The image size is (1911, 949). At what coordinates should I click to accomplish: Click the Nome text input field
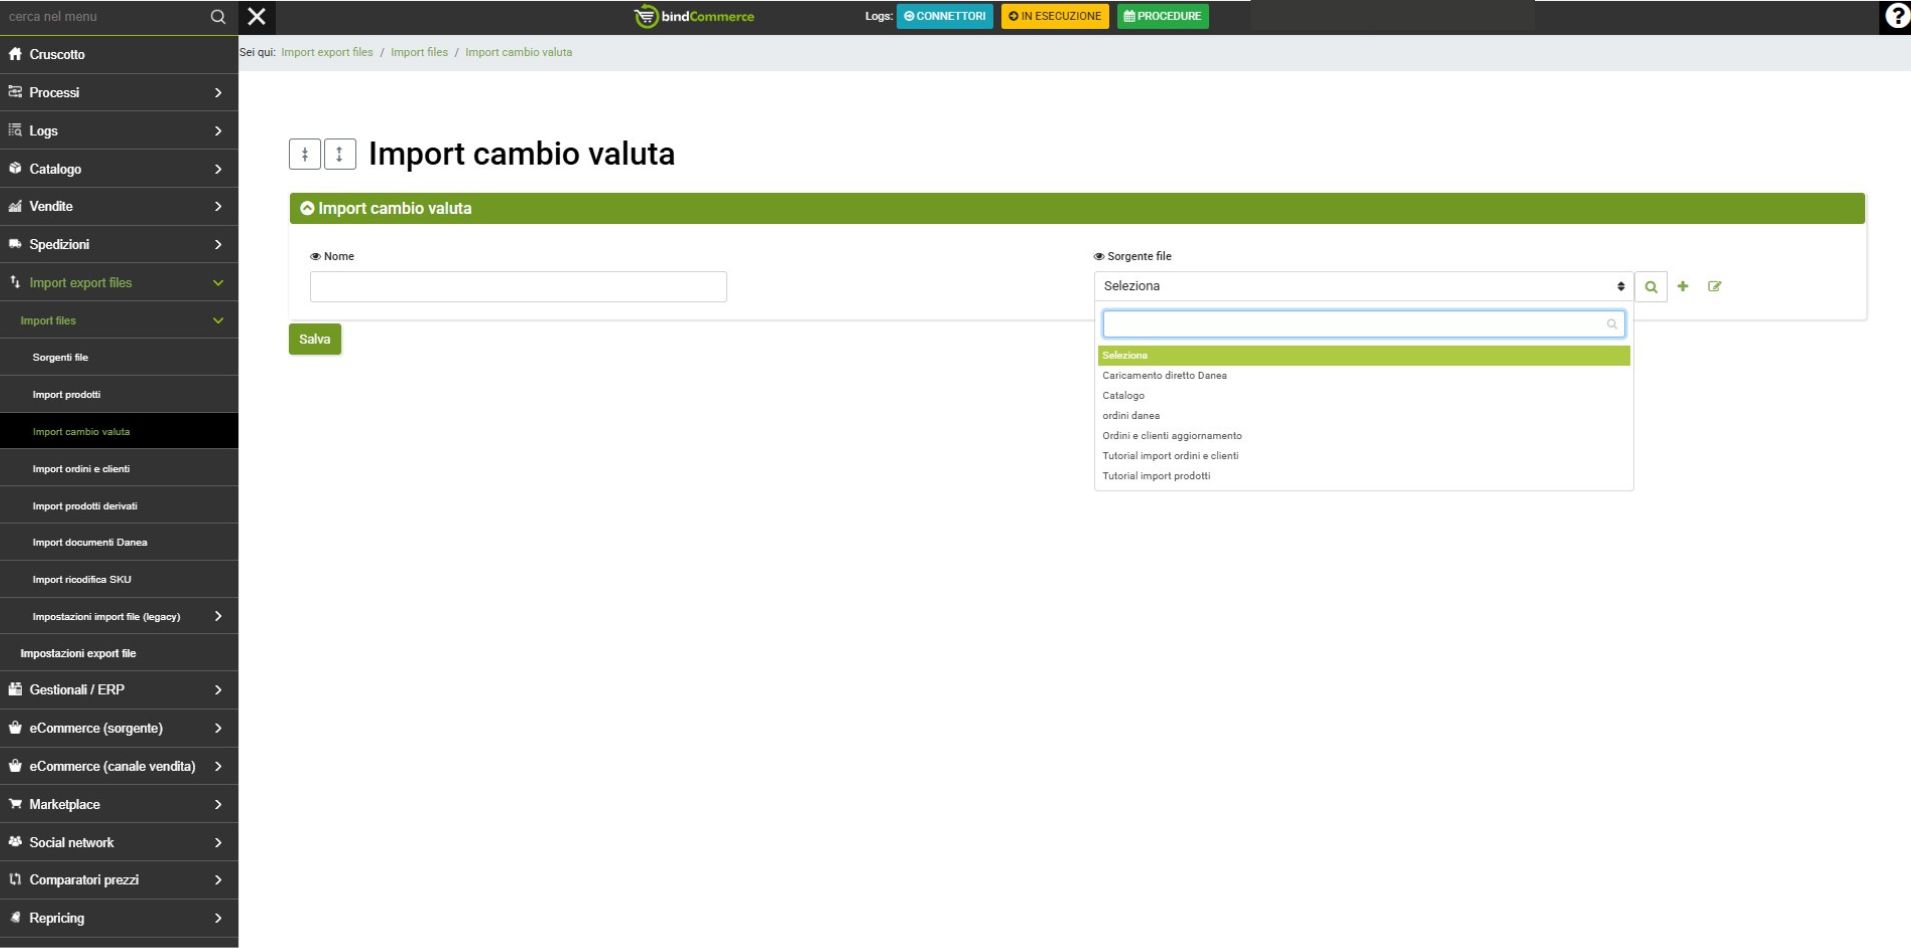pos(518,287)
